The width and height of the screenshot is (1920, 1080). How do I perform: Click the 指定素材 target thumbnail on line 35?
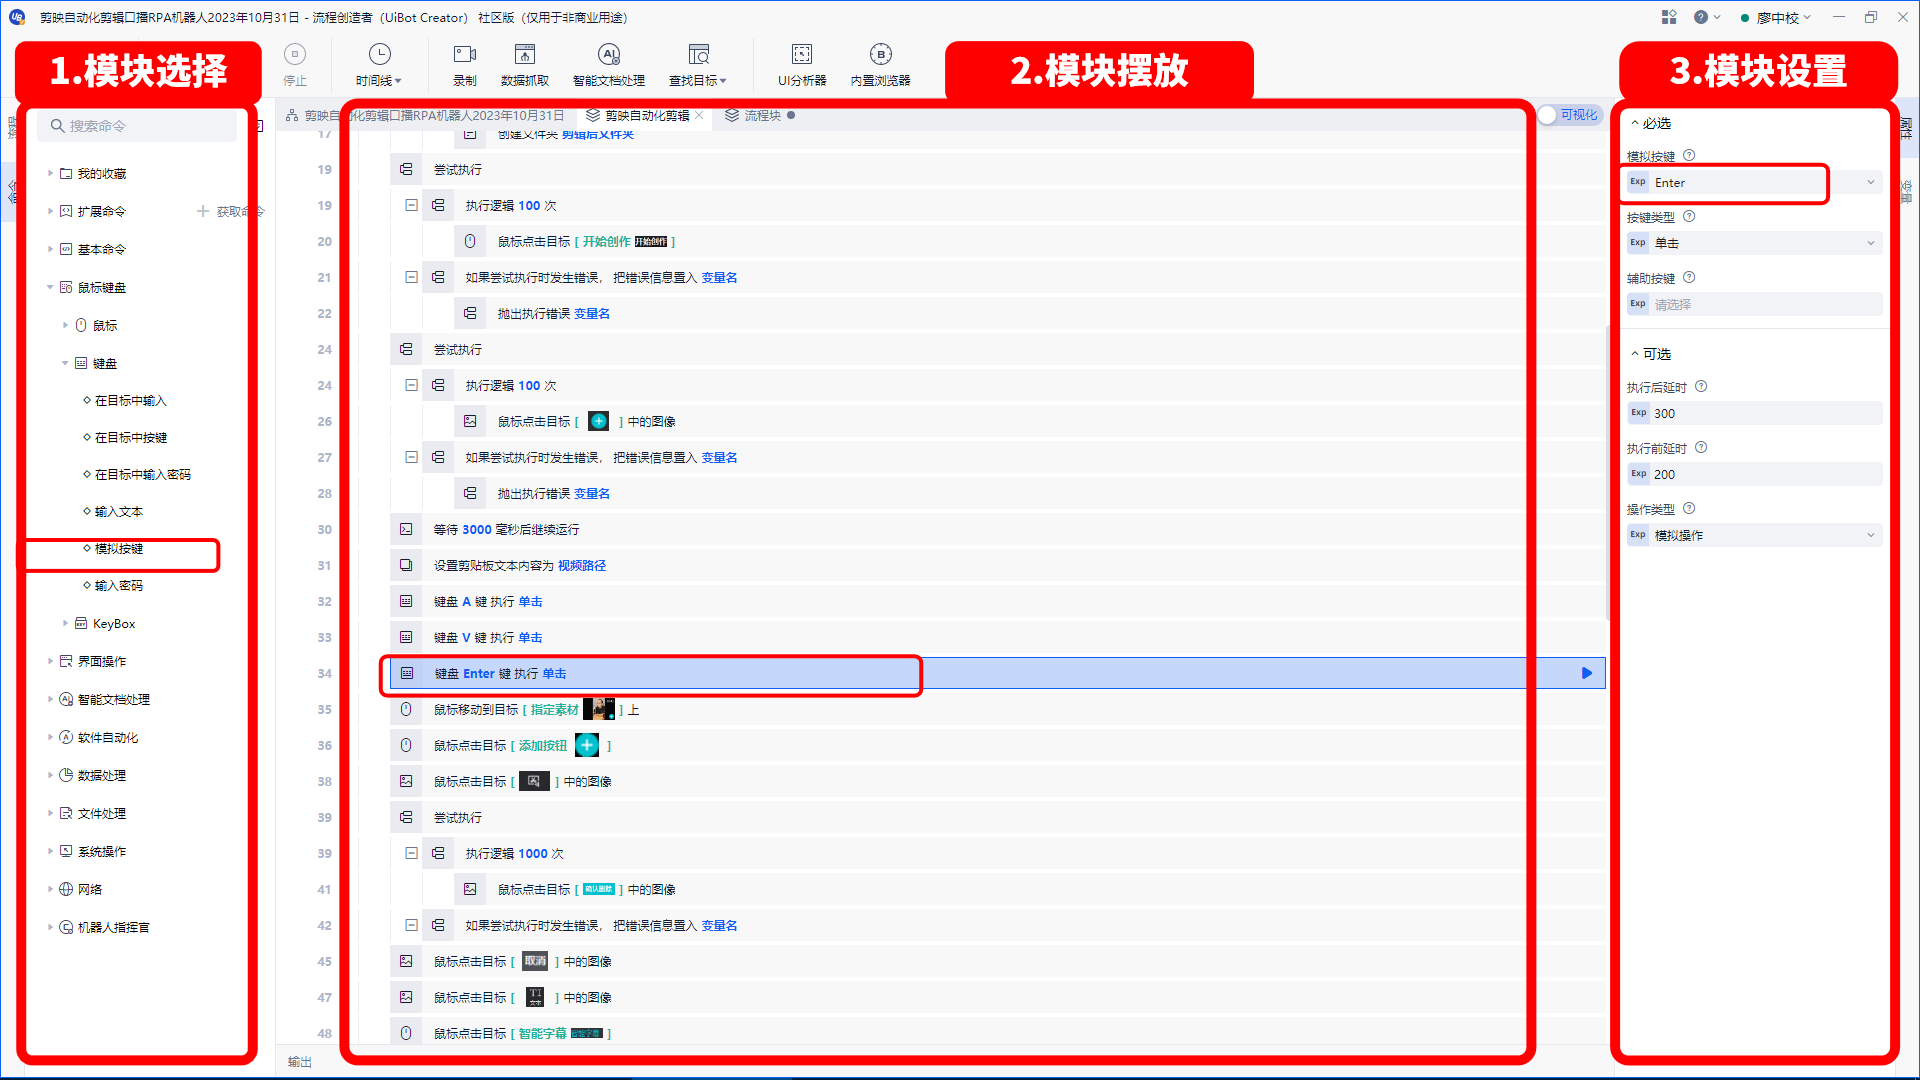click(599, 709)
